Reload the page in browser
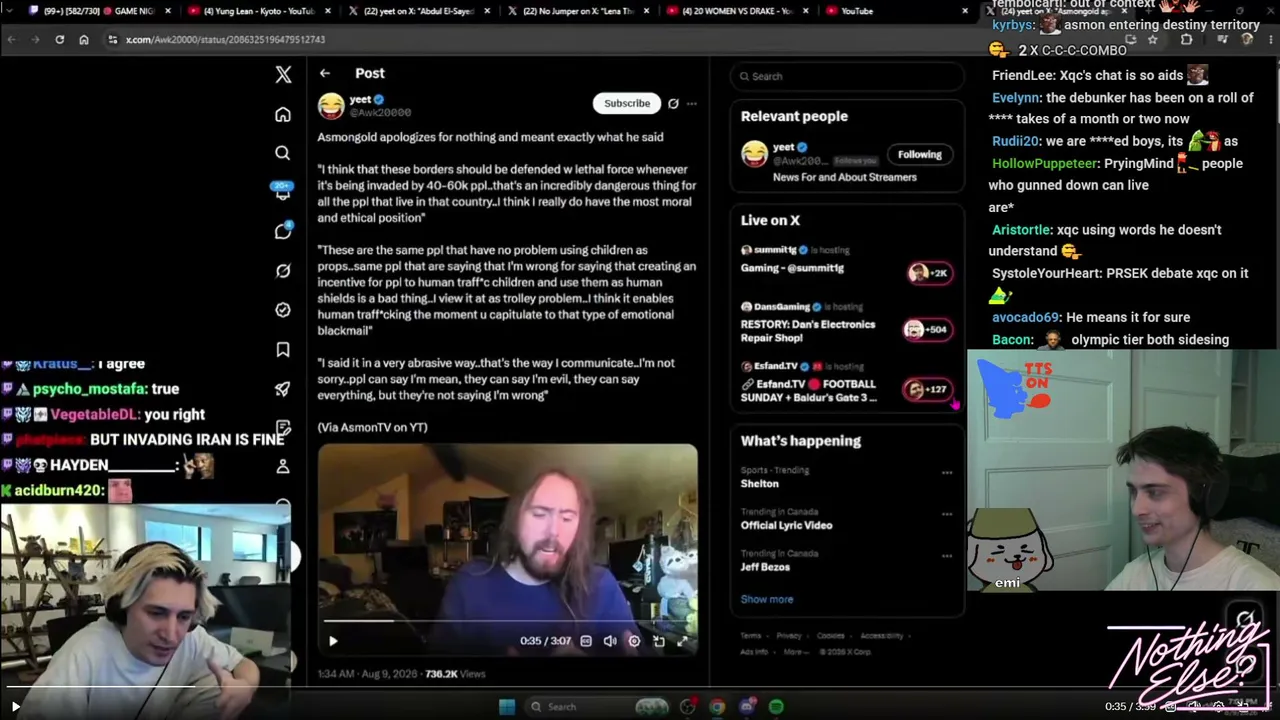The image size is (1280, 720). point(60,40)
